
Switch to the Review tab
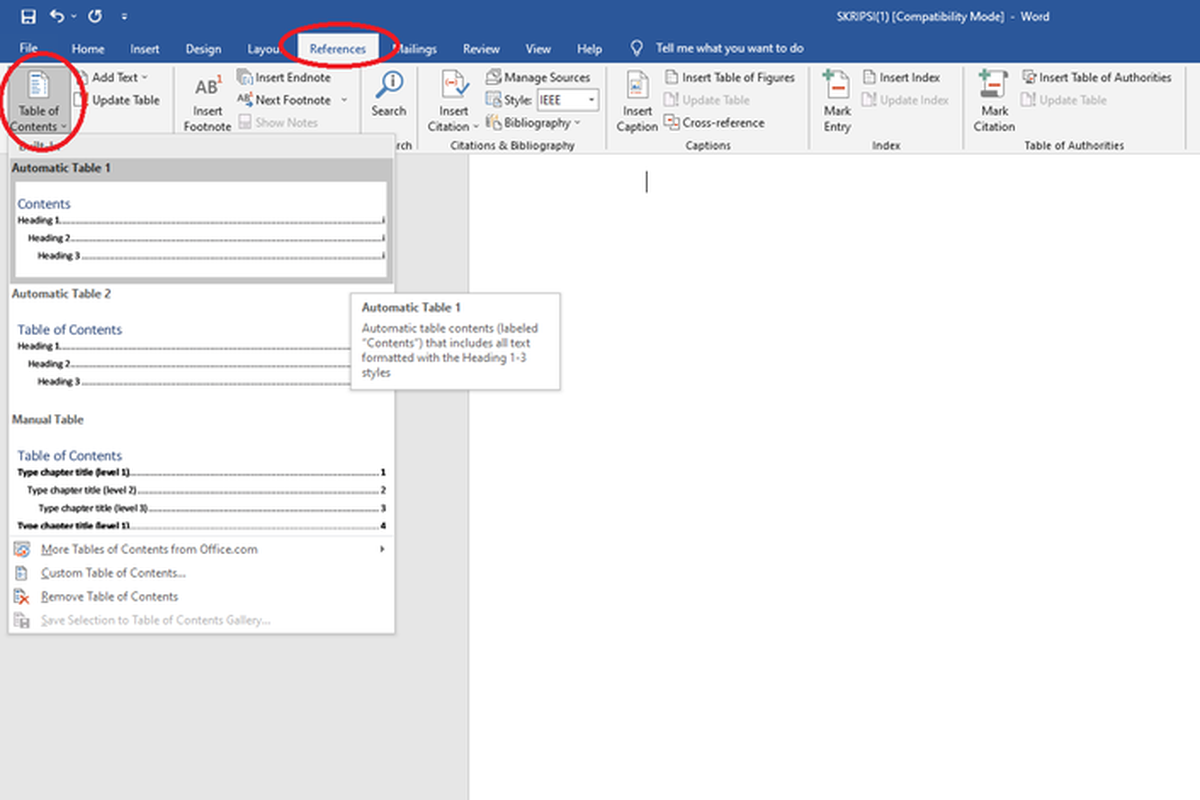(x=481, y=49)
